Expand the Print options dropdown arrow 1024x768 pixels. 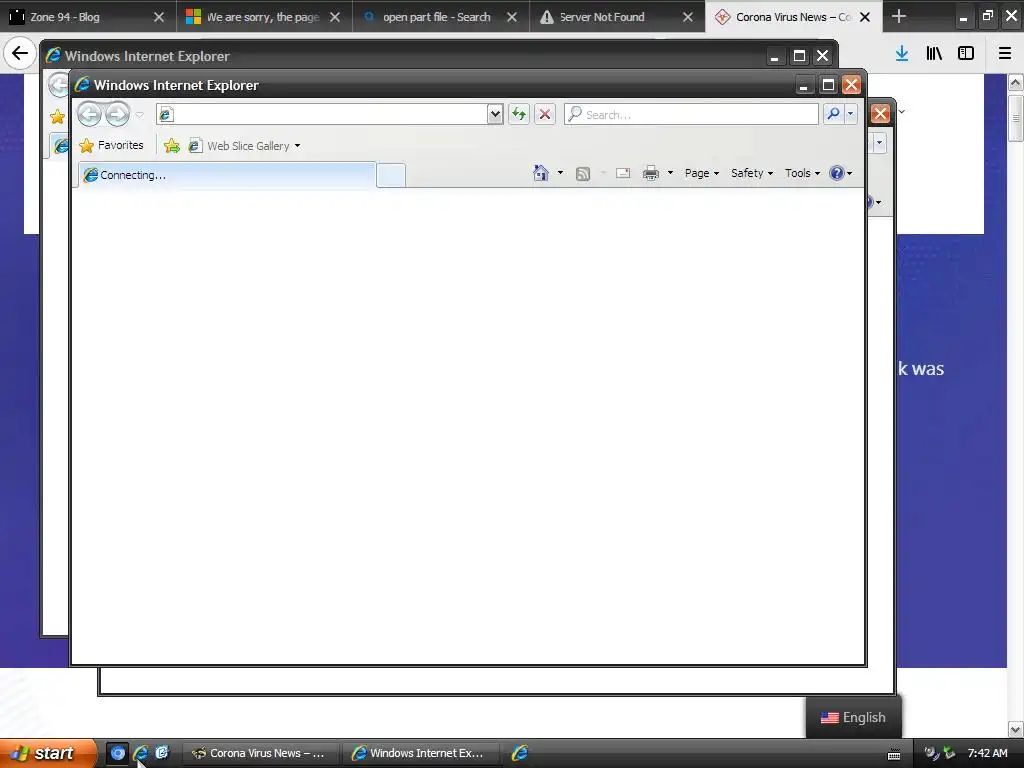(670, 173)
